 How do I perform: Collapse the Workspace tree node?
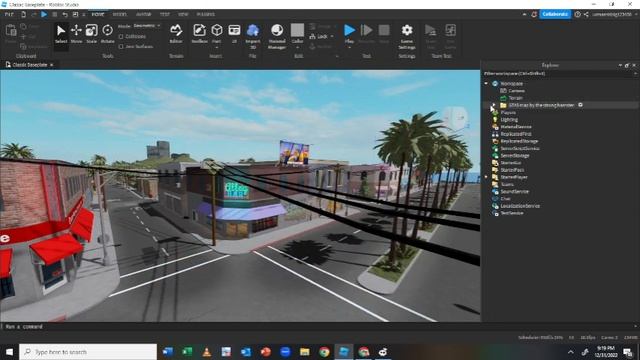coord(486,83)
